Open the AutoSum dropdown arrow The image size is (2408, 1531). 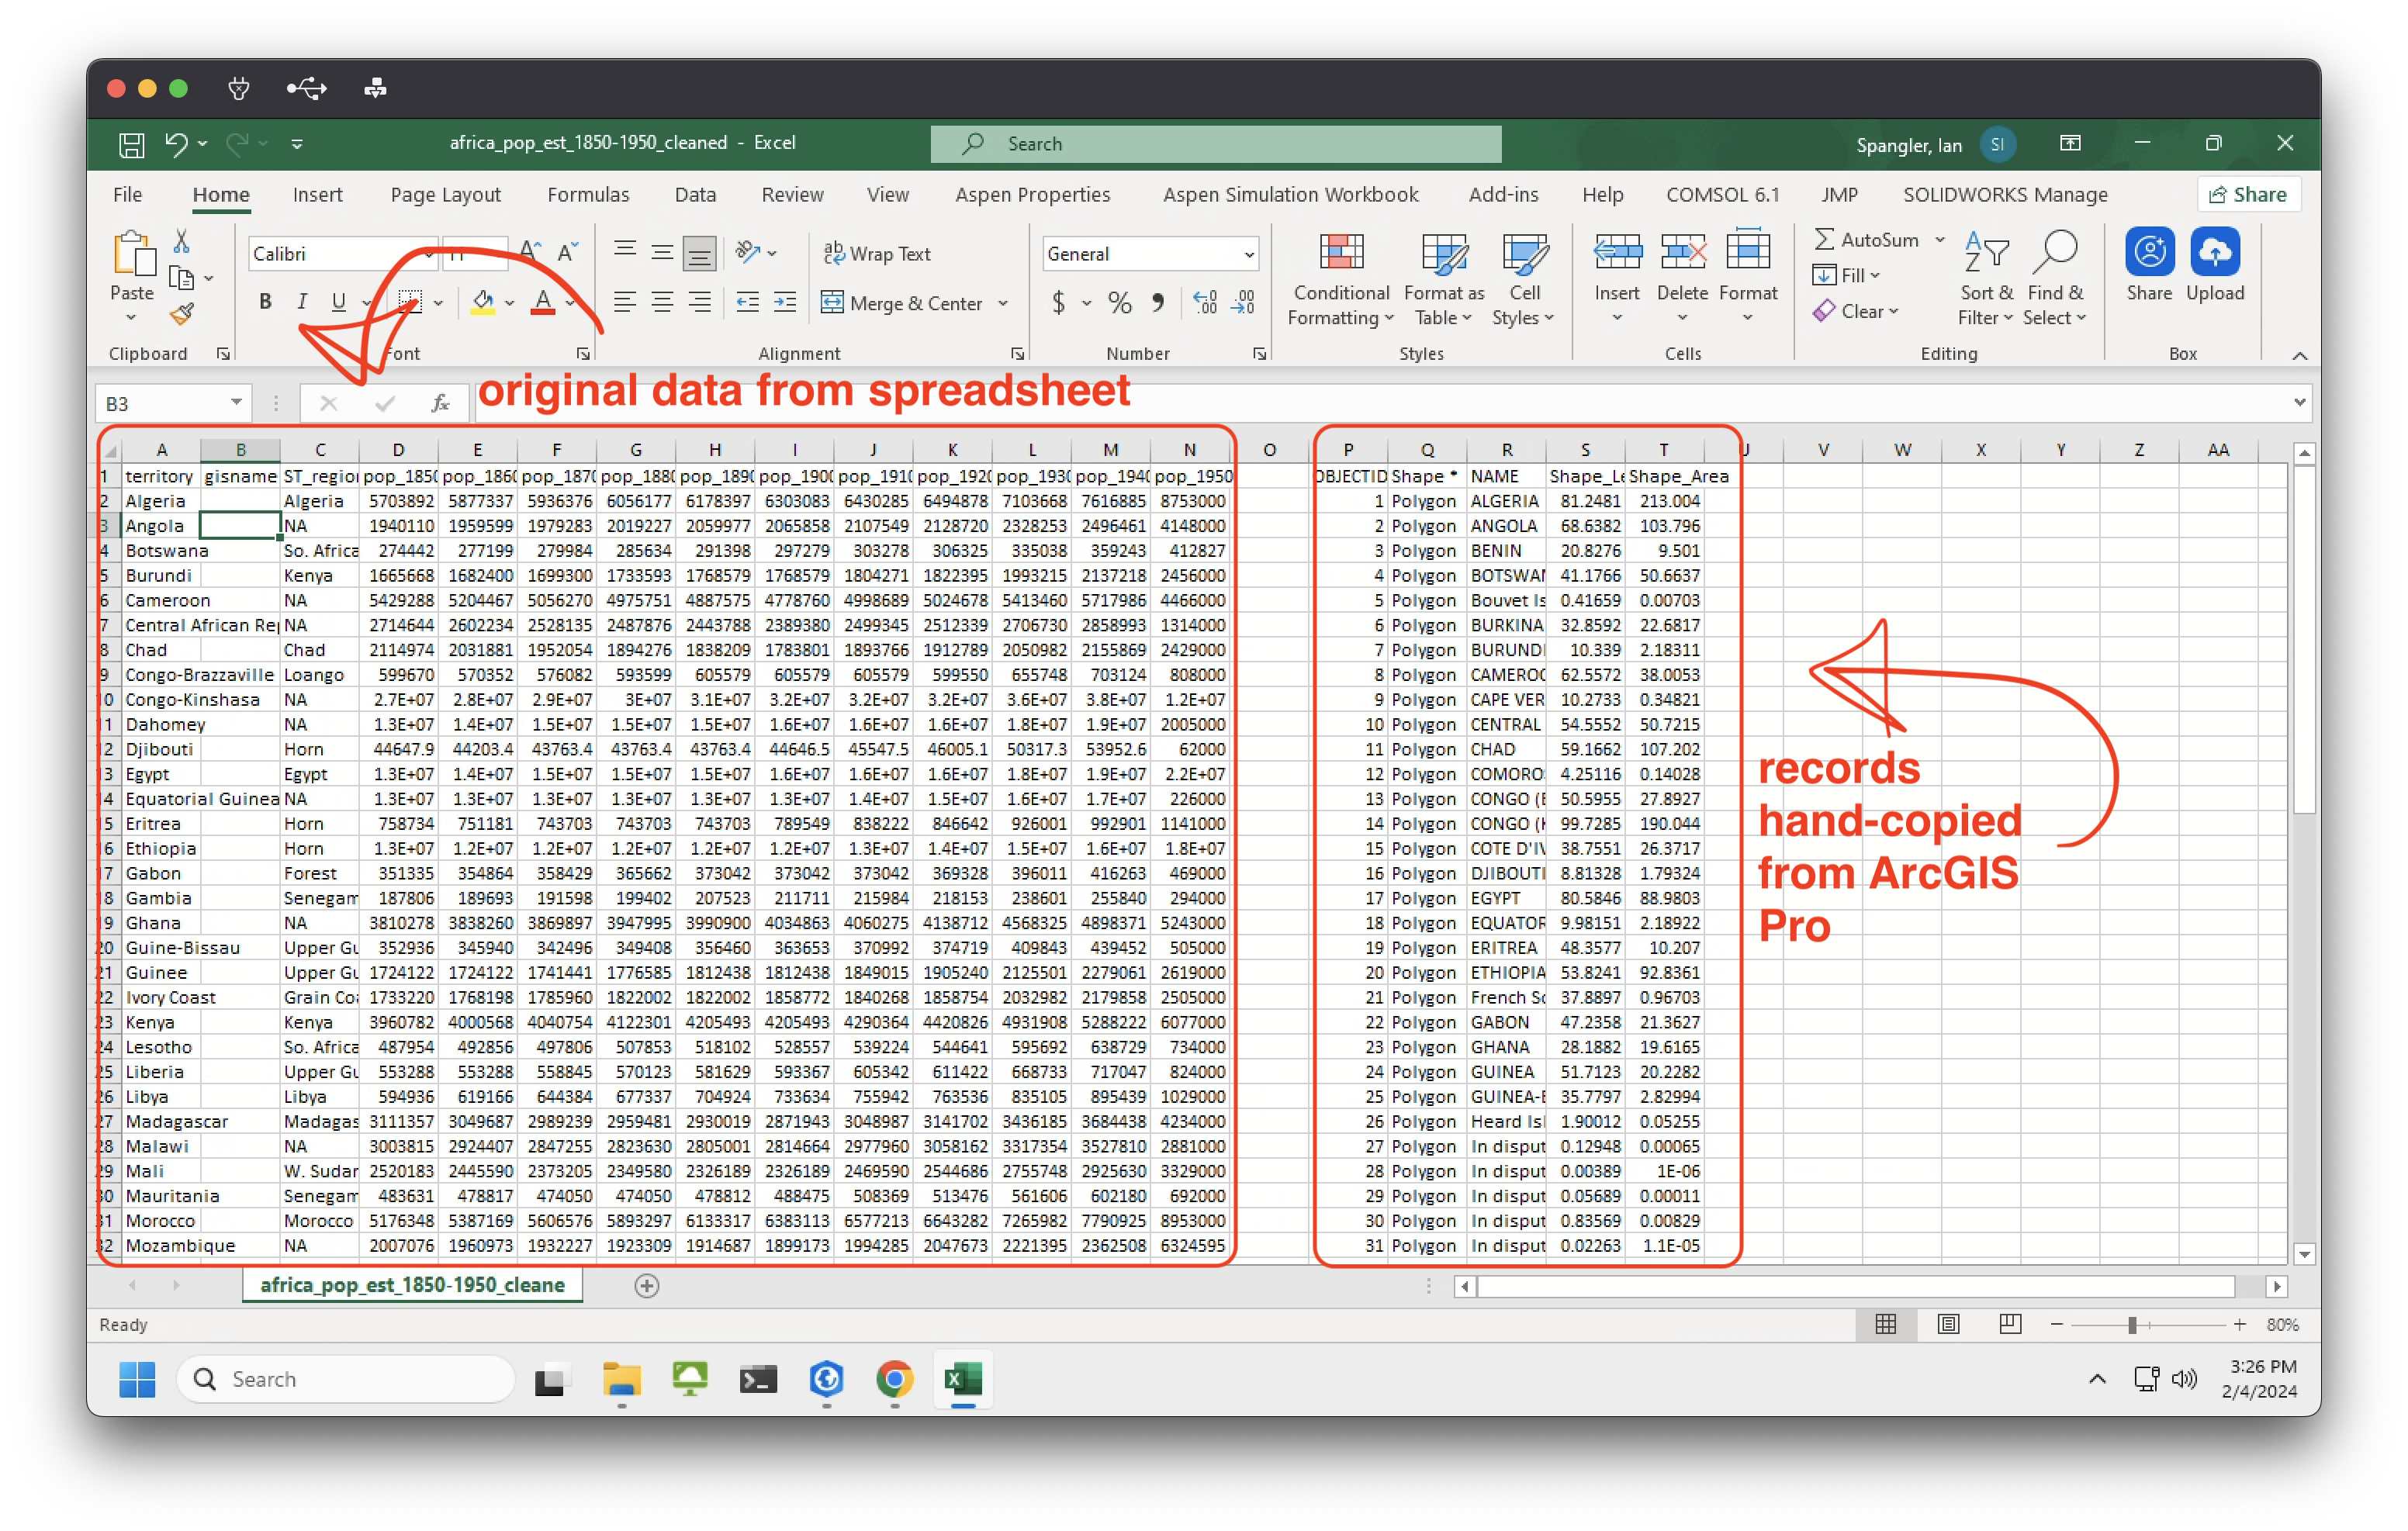[1939, 240]
